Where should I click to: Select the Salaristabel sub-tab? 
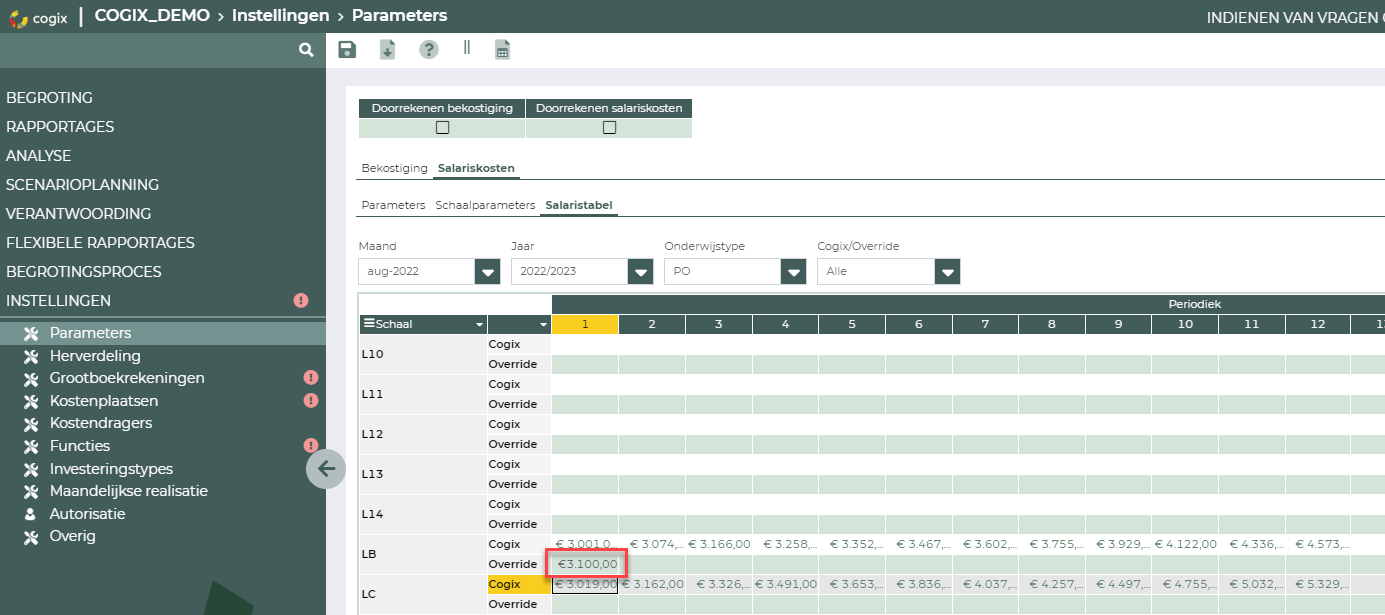[x=579, y=205]
